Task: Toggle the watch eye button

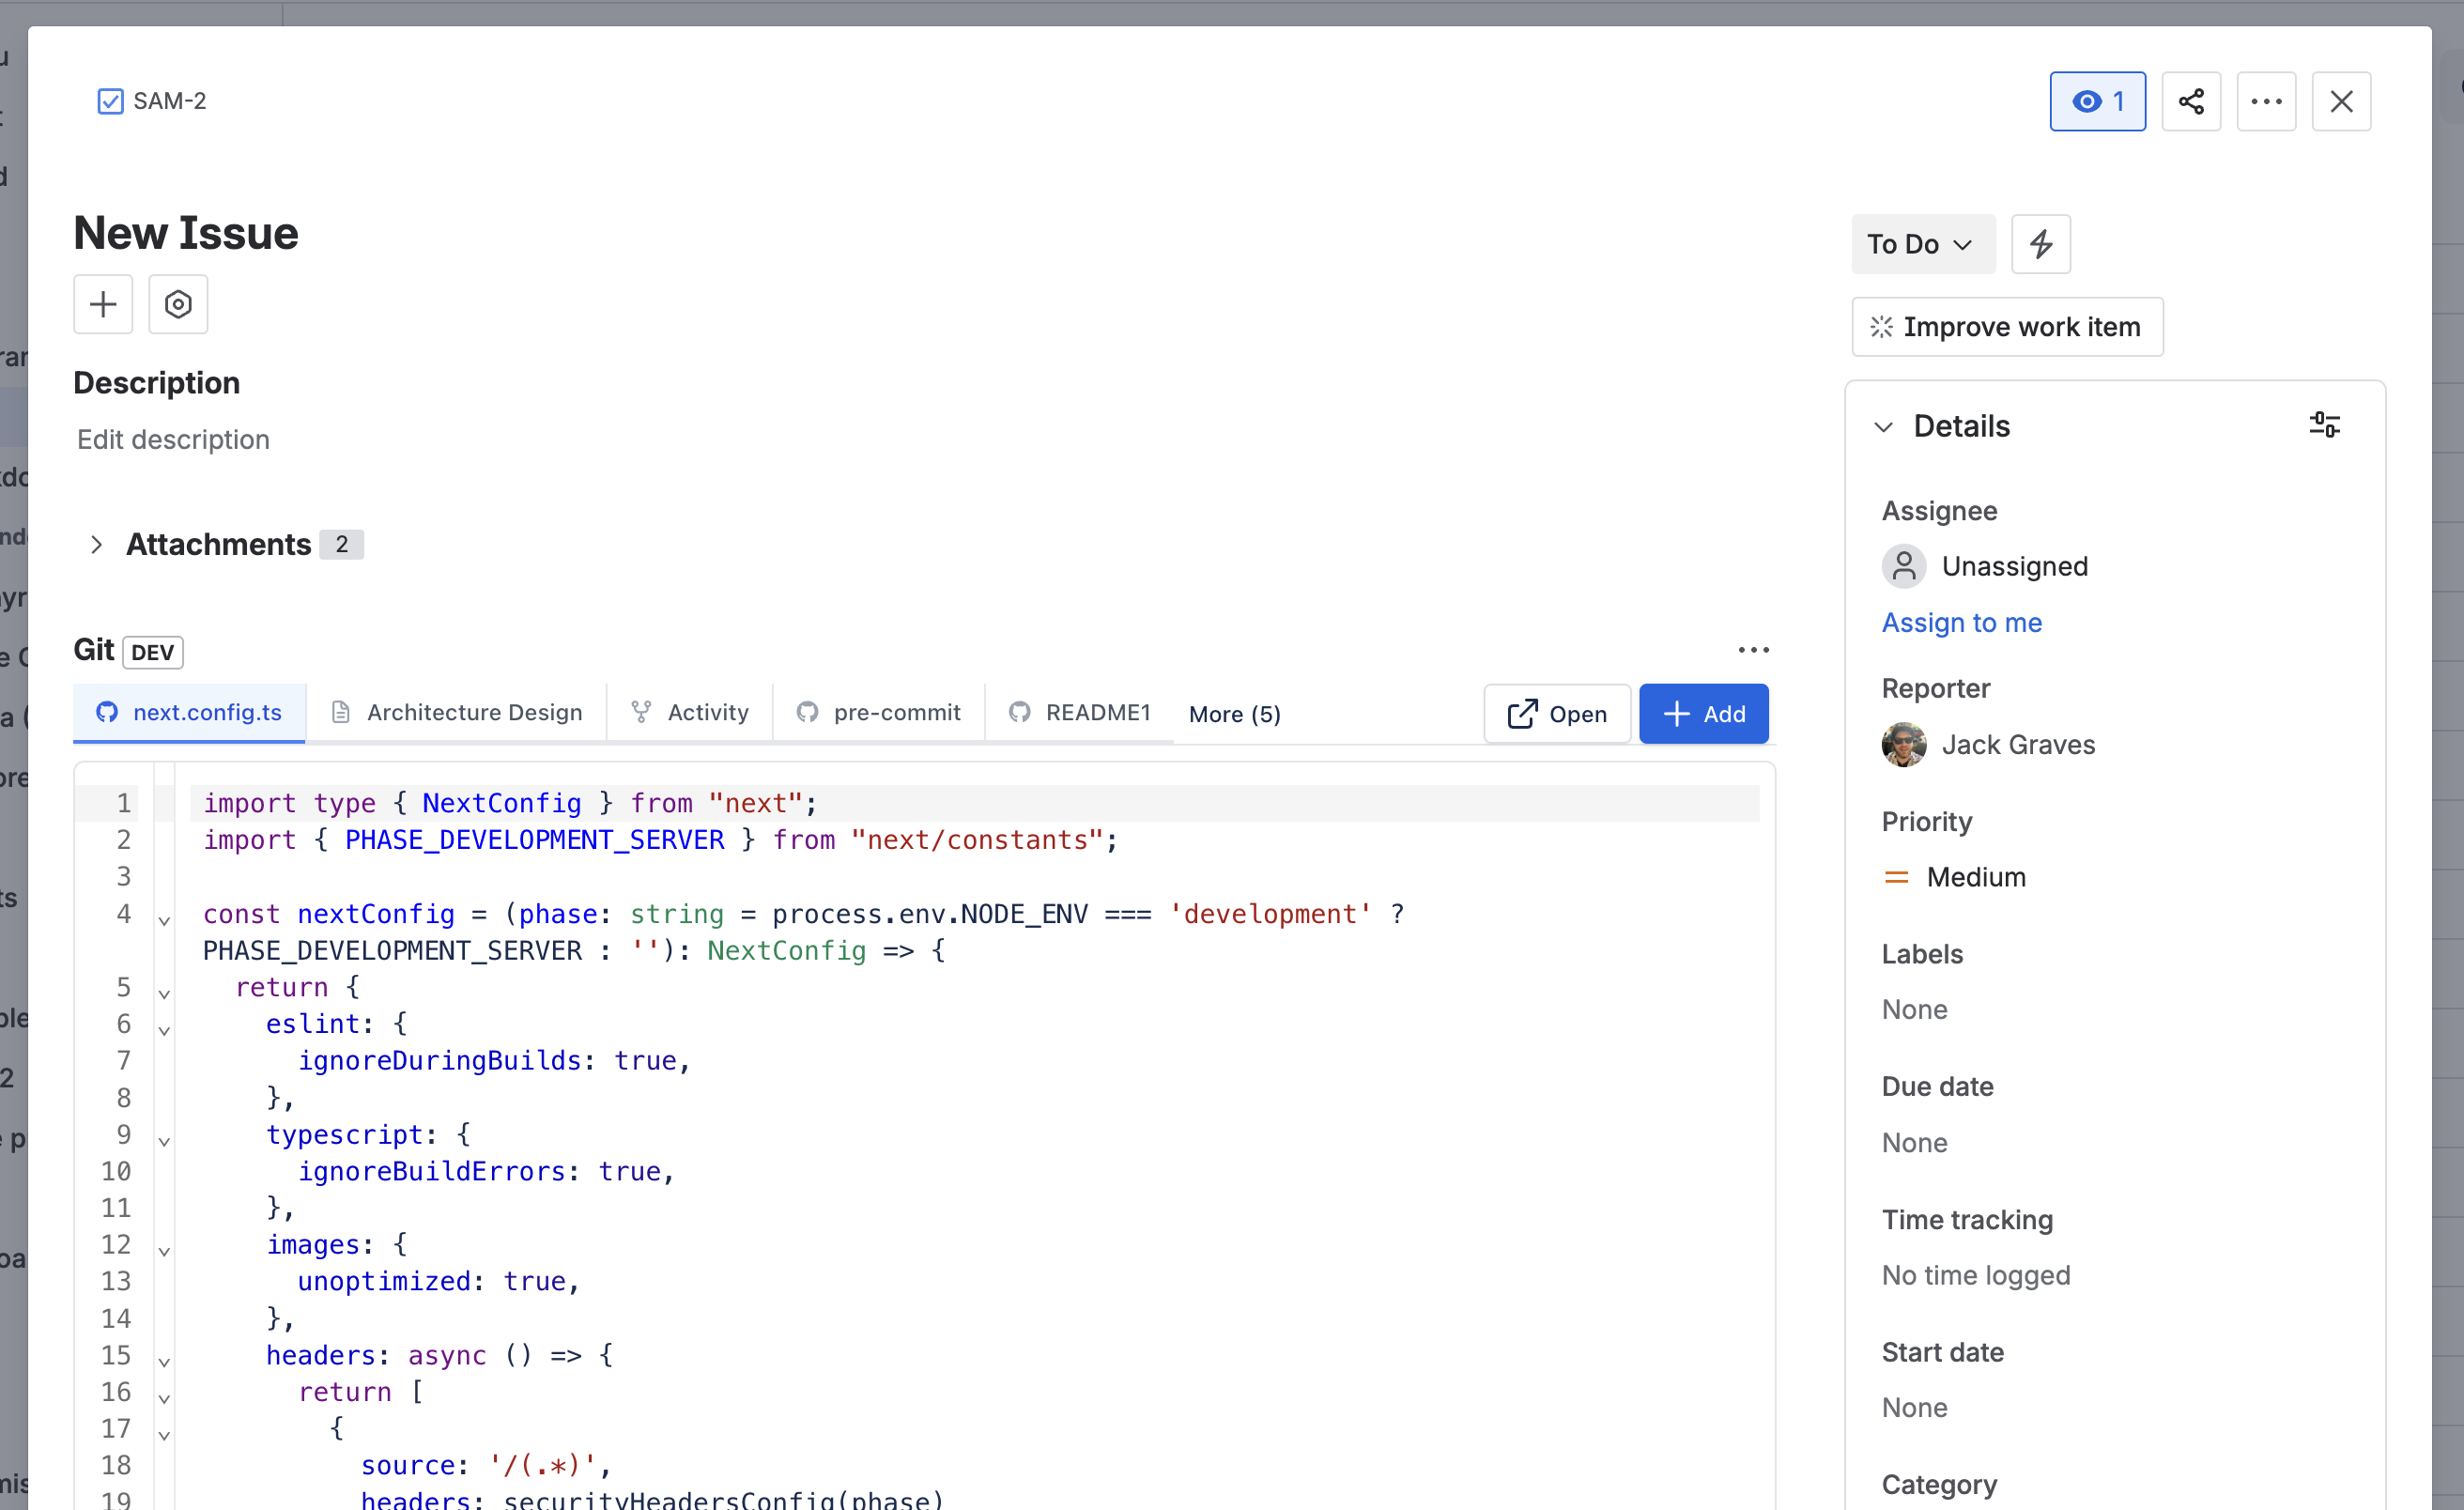Action: point(2097,101)
